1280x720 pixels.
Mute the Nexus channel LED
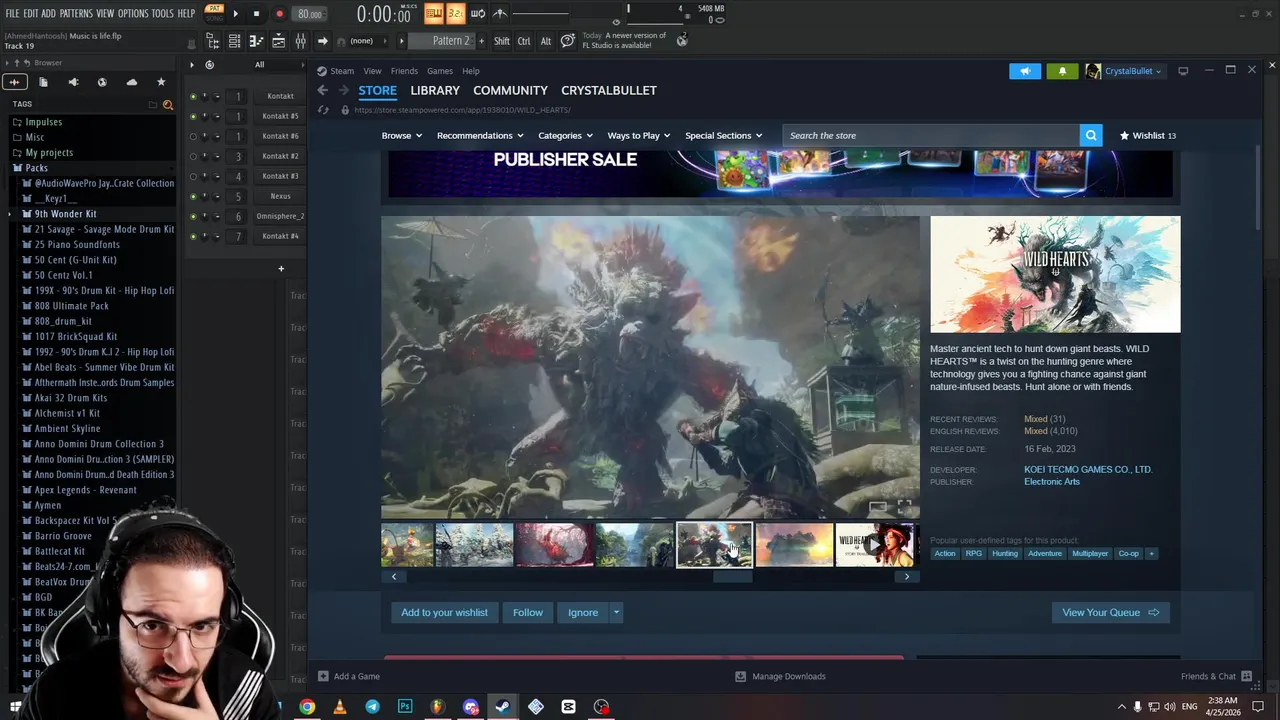click(x=193, y=196)
